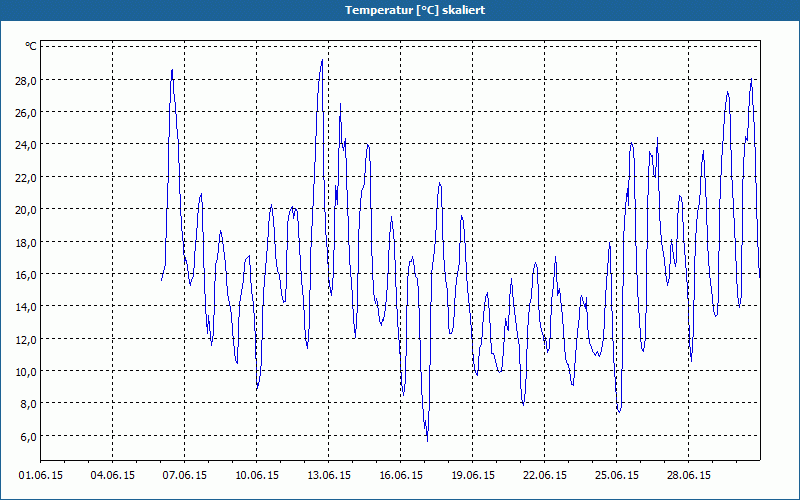Select the 14,0 y-axis label
Screen dimensions: 800x500
(x=26, y=307)
